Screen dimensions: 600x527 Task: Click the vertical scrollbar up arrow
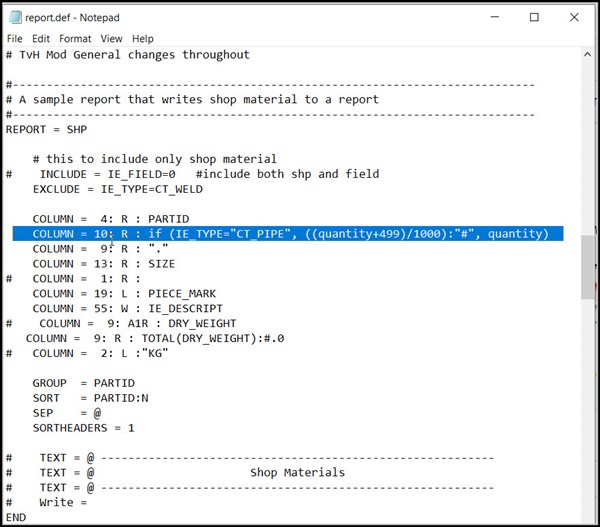click(588, 54)
